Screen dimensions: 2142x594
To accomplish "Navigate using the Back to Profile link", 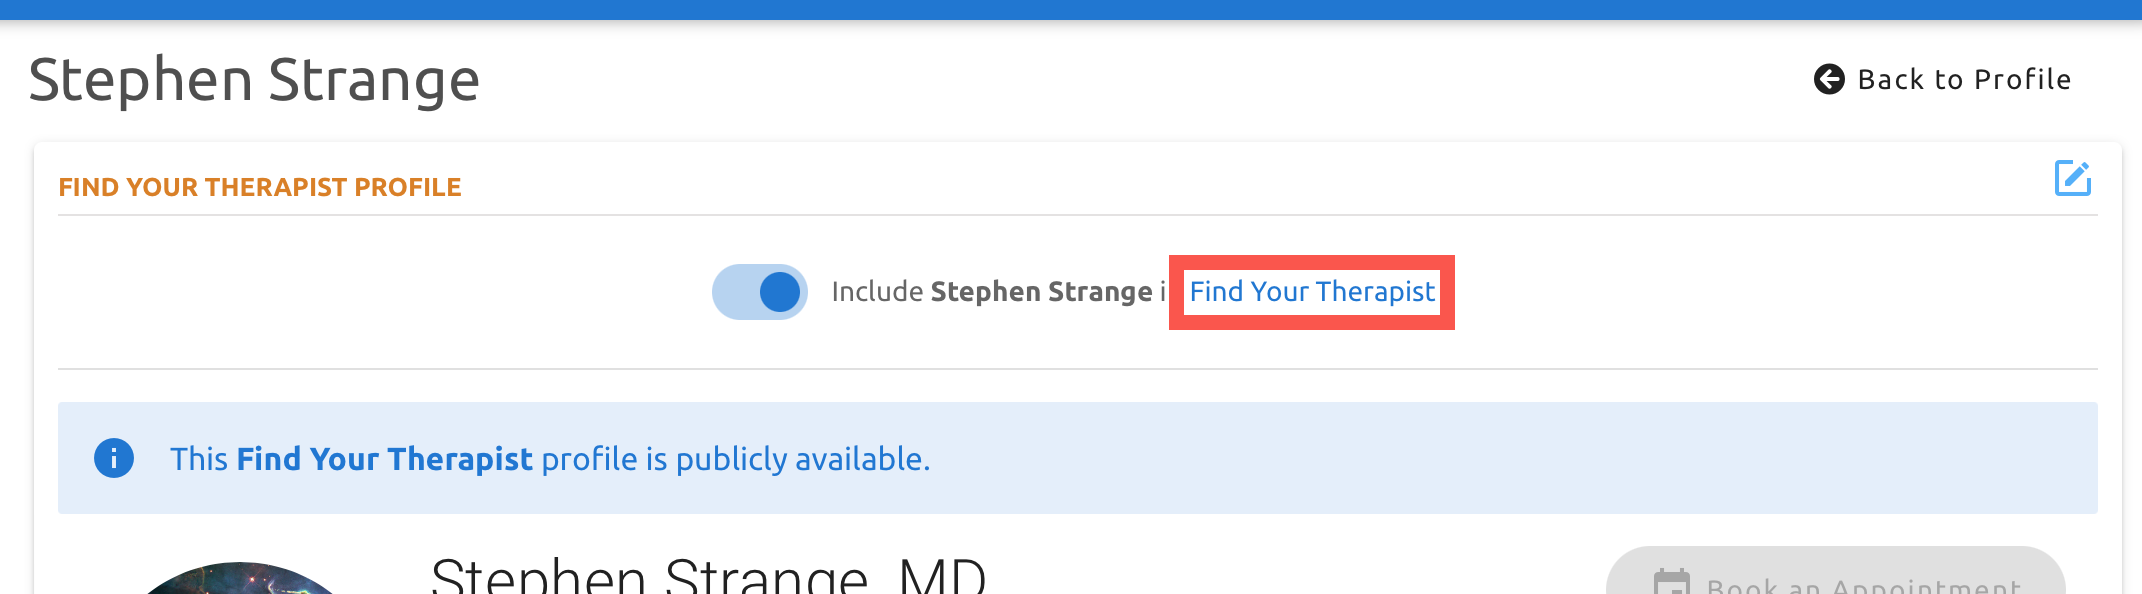I will tap(1964, 79).
